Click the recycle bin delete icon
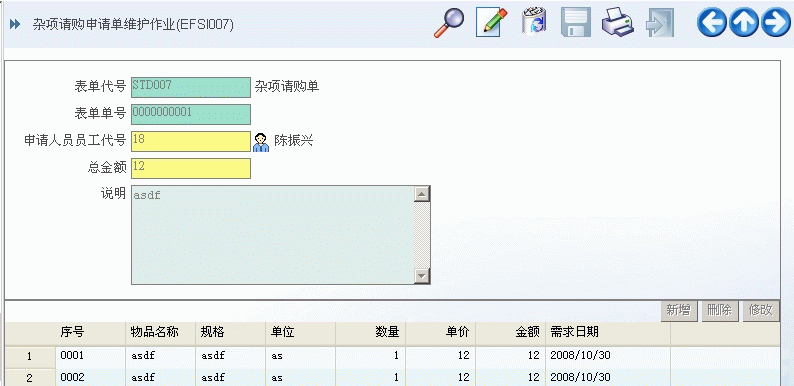Viewport: 794px width, 386px height. tap(534, 22)
